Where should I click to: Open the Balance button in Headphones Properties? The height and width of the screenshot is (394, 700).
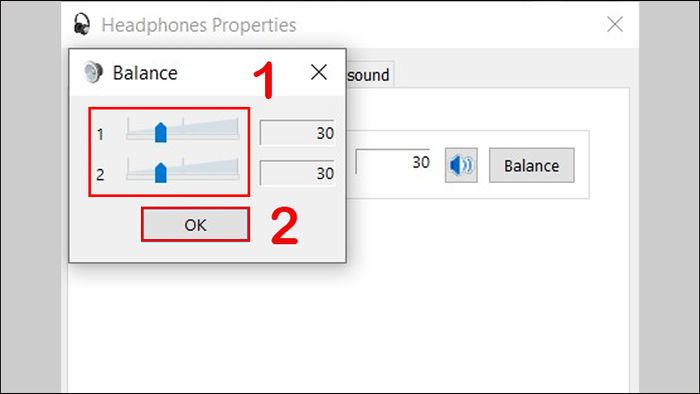(532, 166)
